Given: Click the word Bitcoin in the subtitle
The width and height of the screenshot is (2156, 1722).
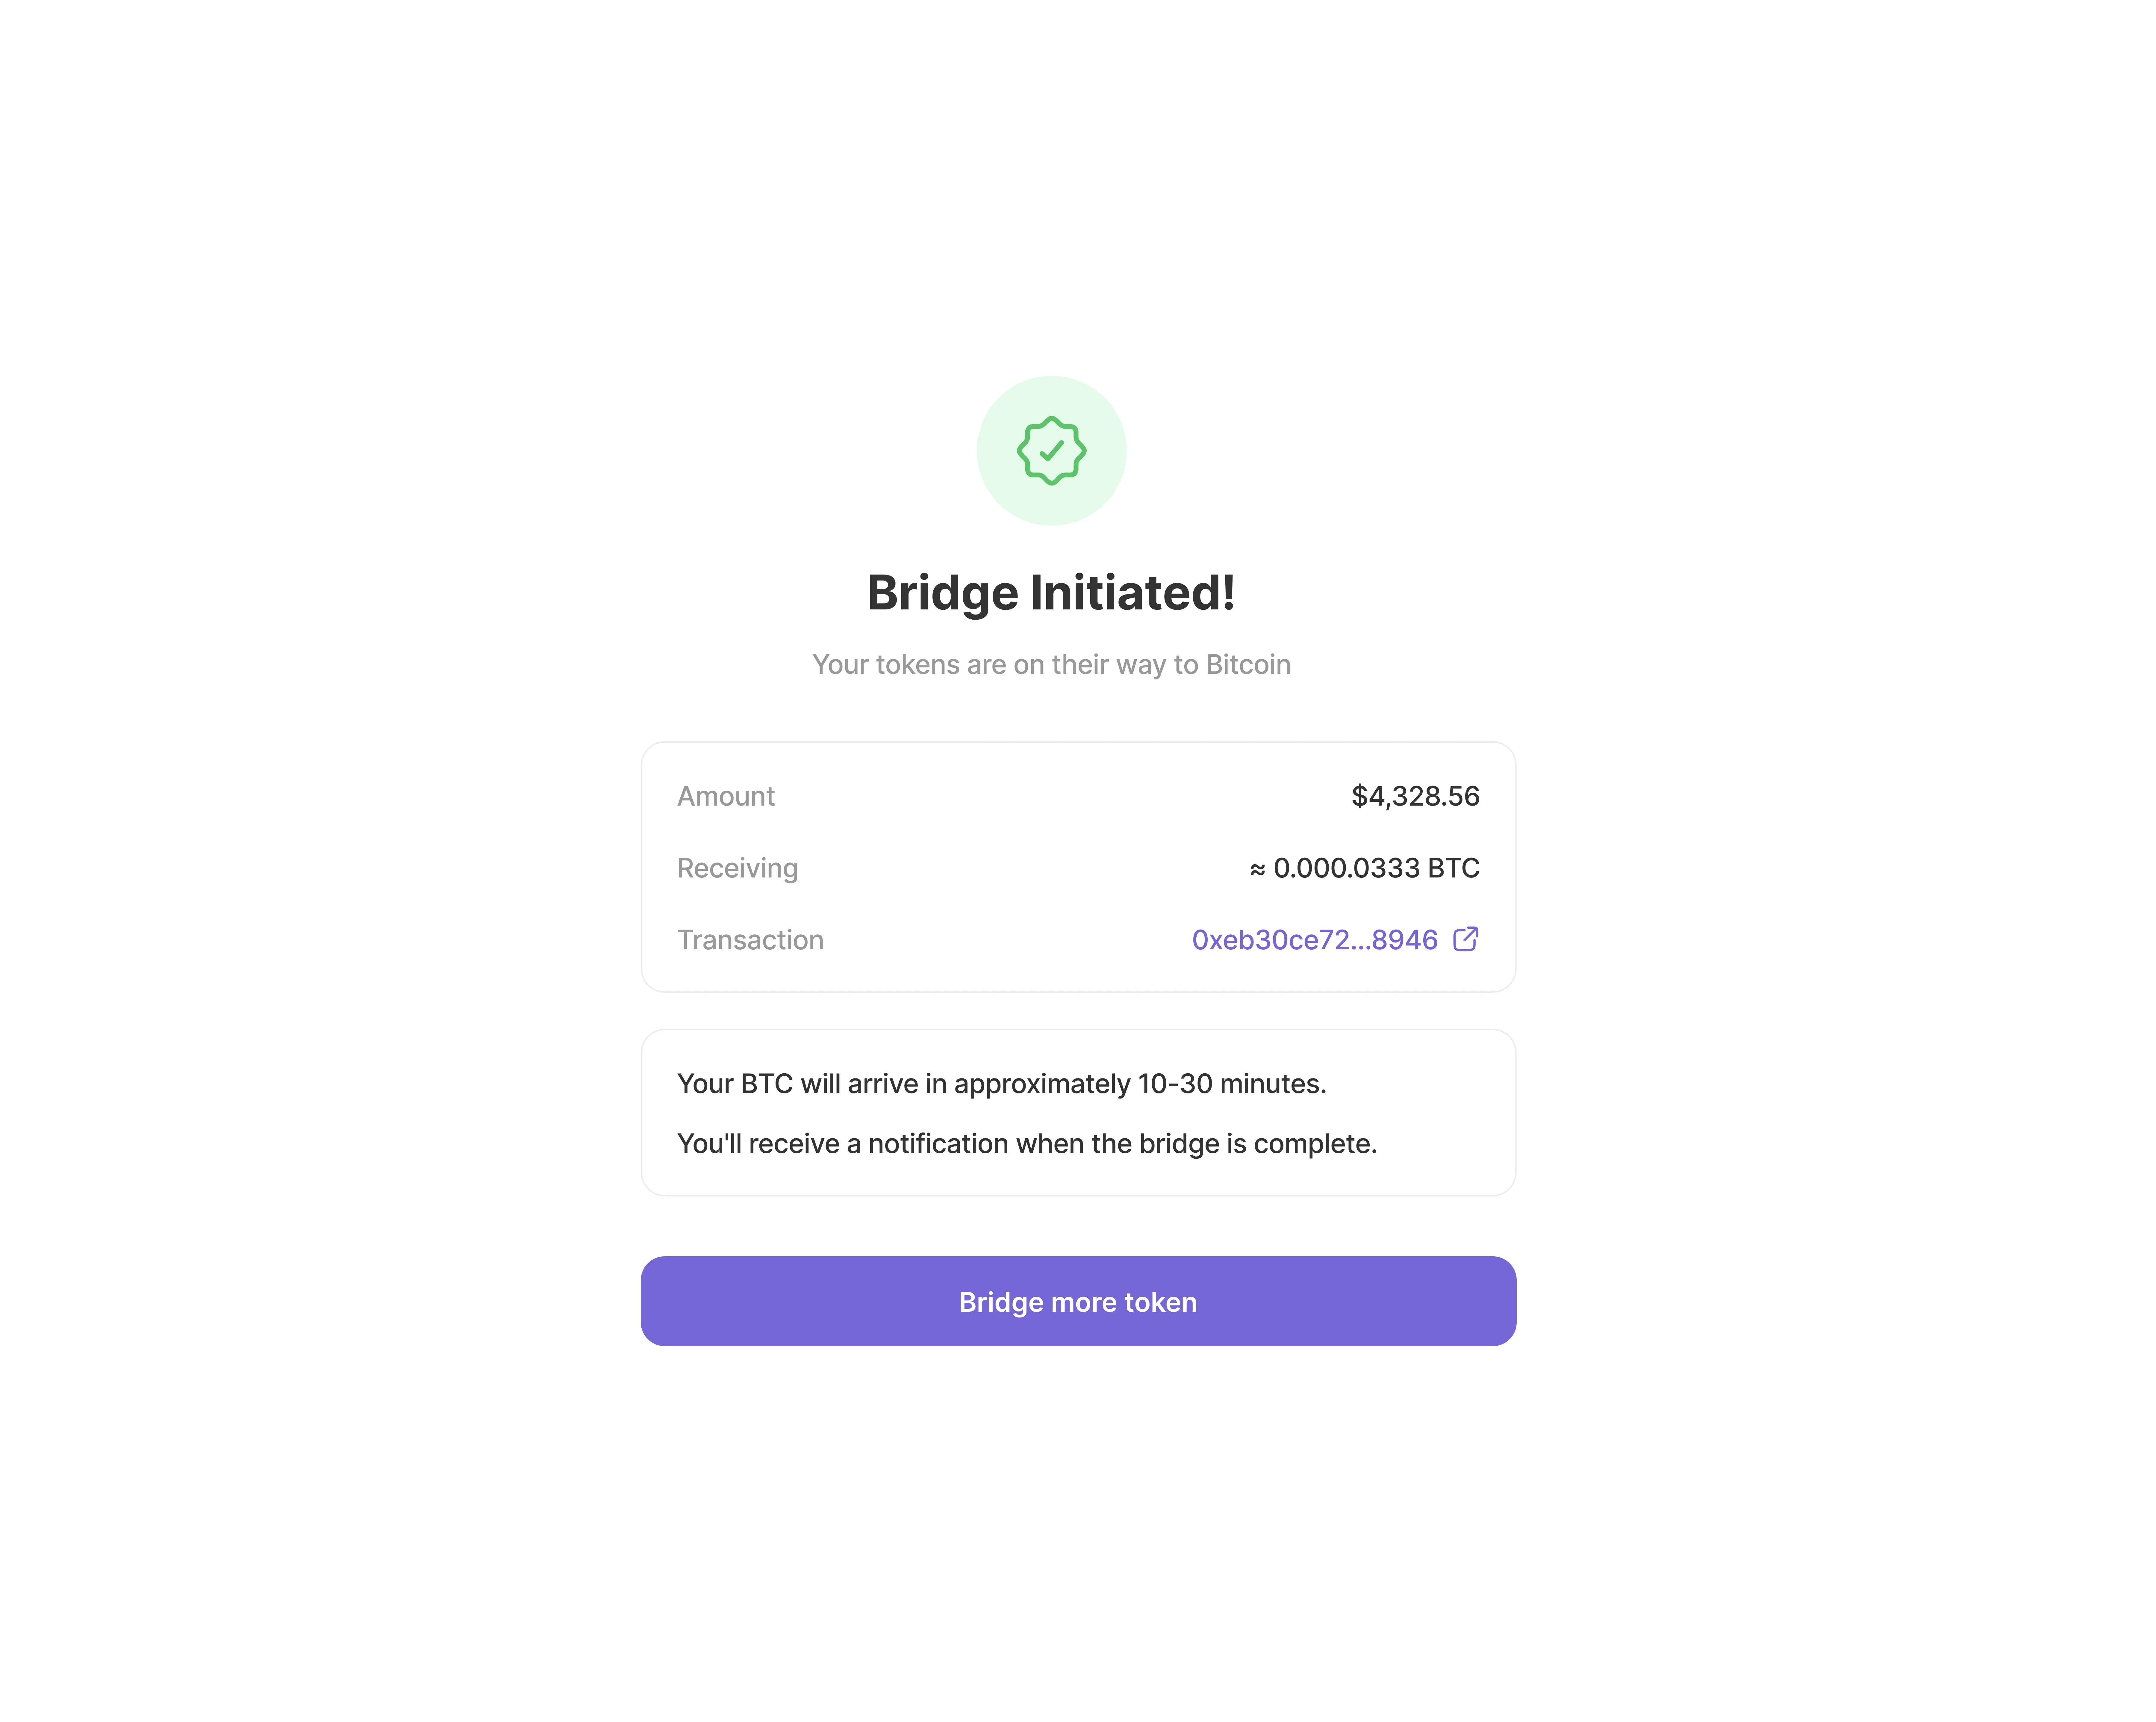Looking at the screenshot, I should (1248, 665).
